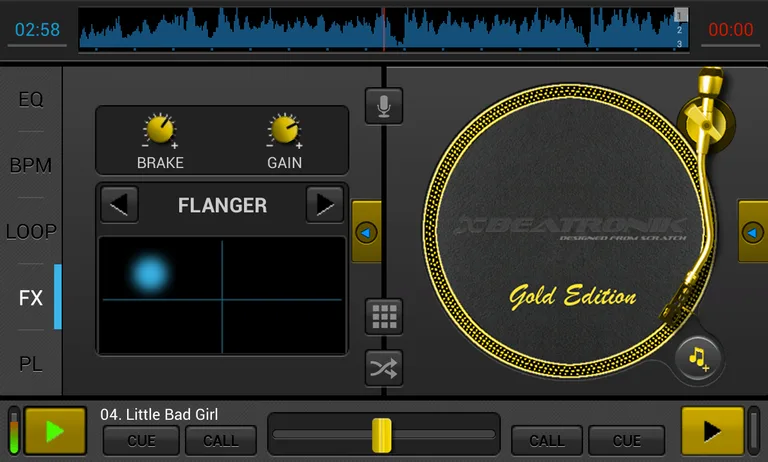Select waveform cue marker 2
Viewport: 768px width, 462px height.
coord(679,30)
